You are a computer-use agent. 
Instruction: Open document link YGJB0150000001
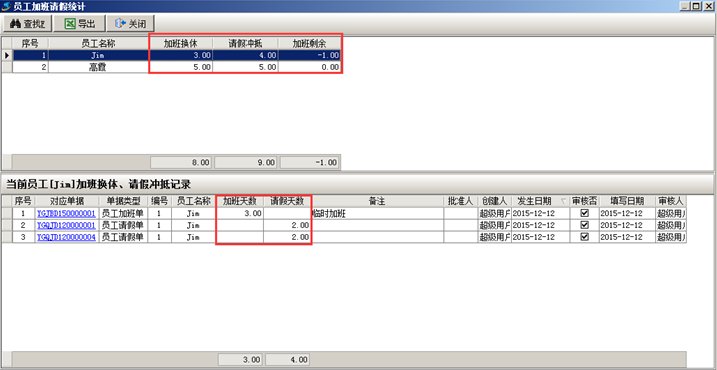click(66, 214)
